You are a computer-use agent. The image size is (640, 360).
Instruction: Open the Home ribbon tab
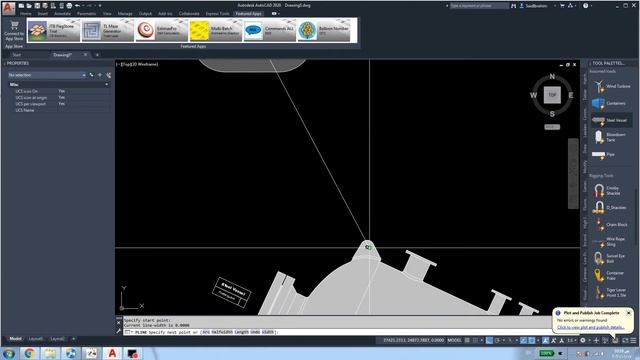tap(25, 13)
